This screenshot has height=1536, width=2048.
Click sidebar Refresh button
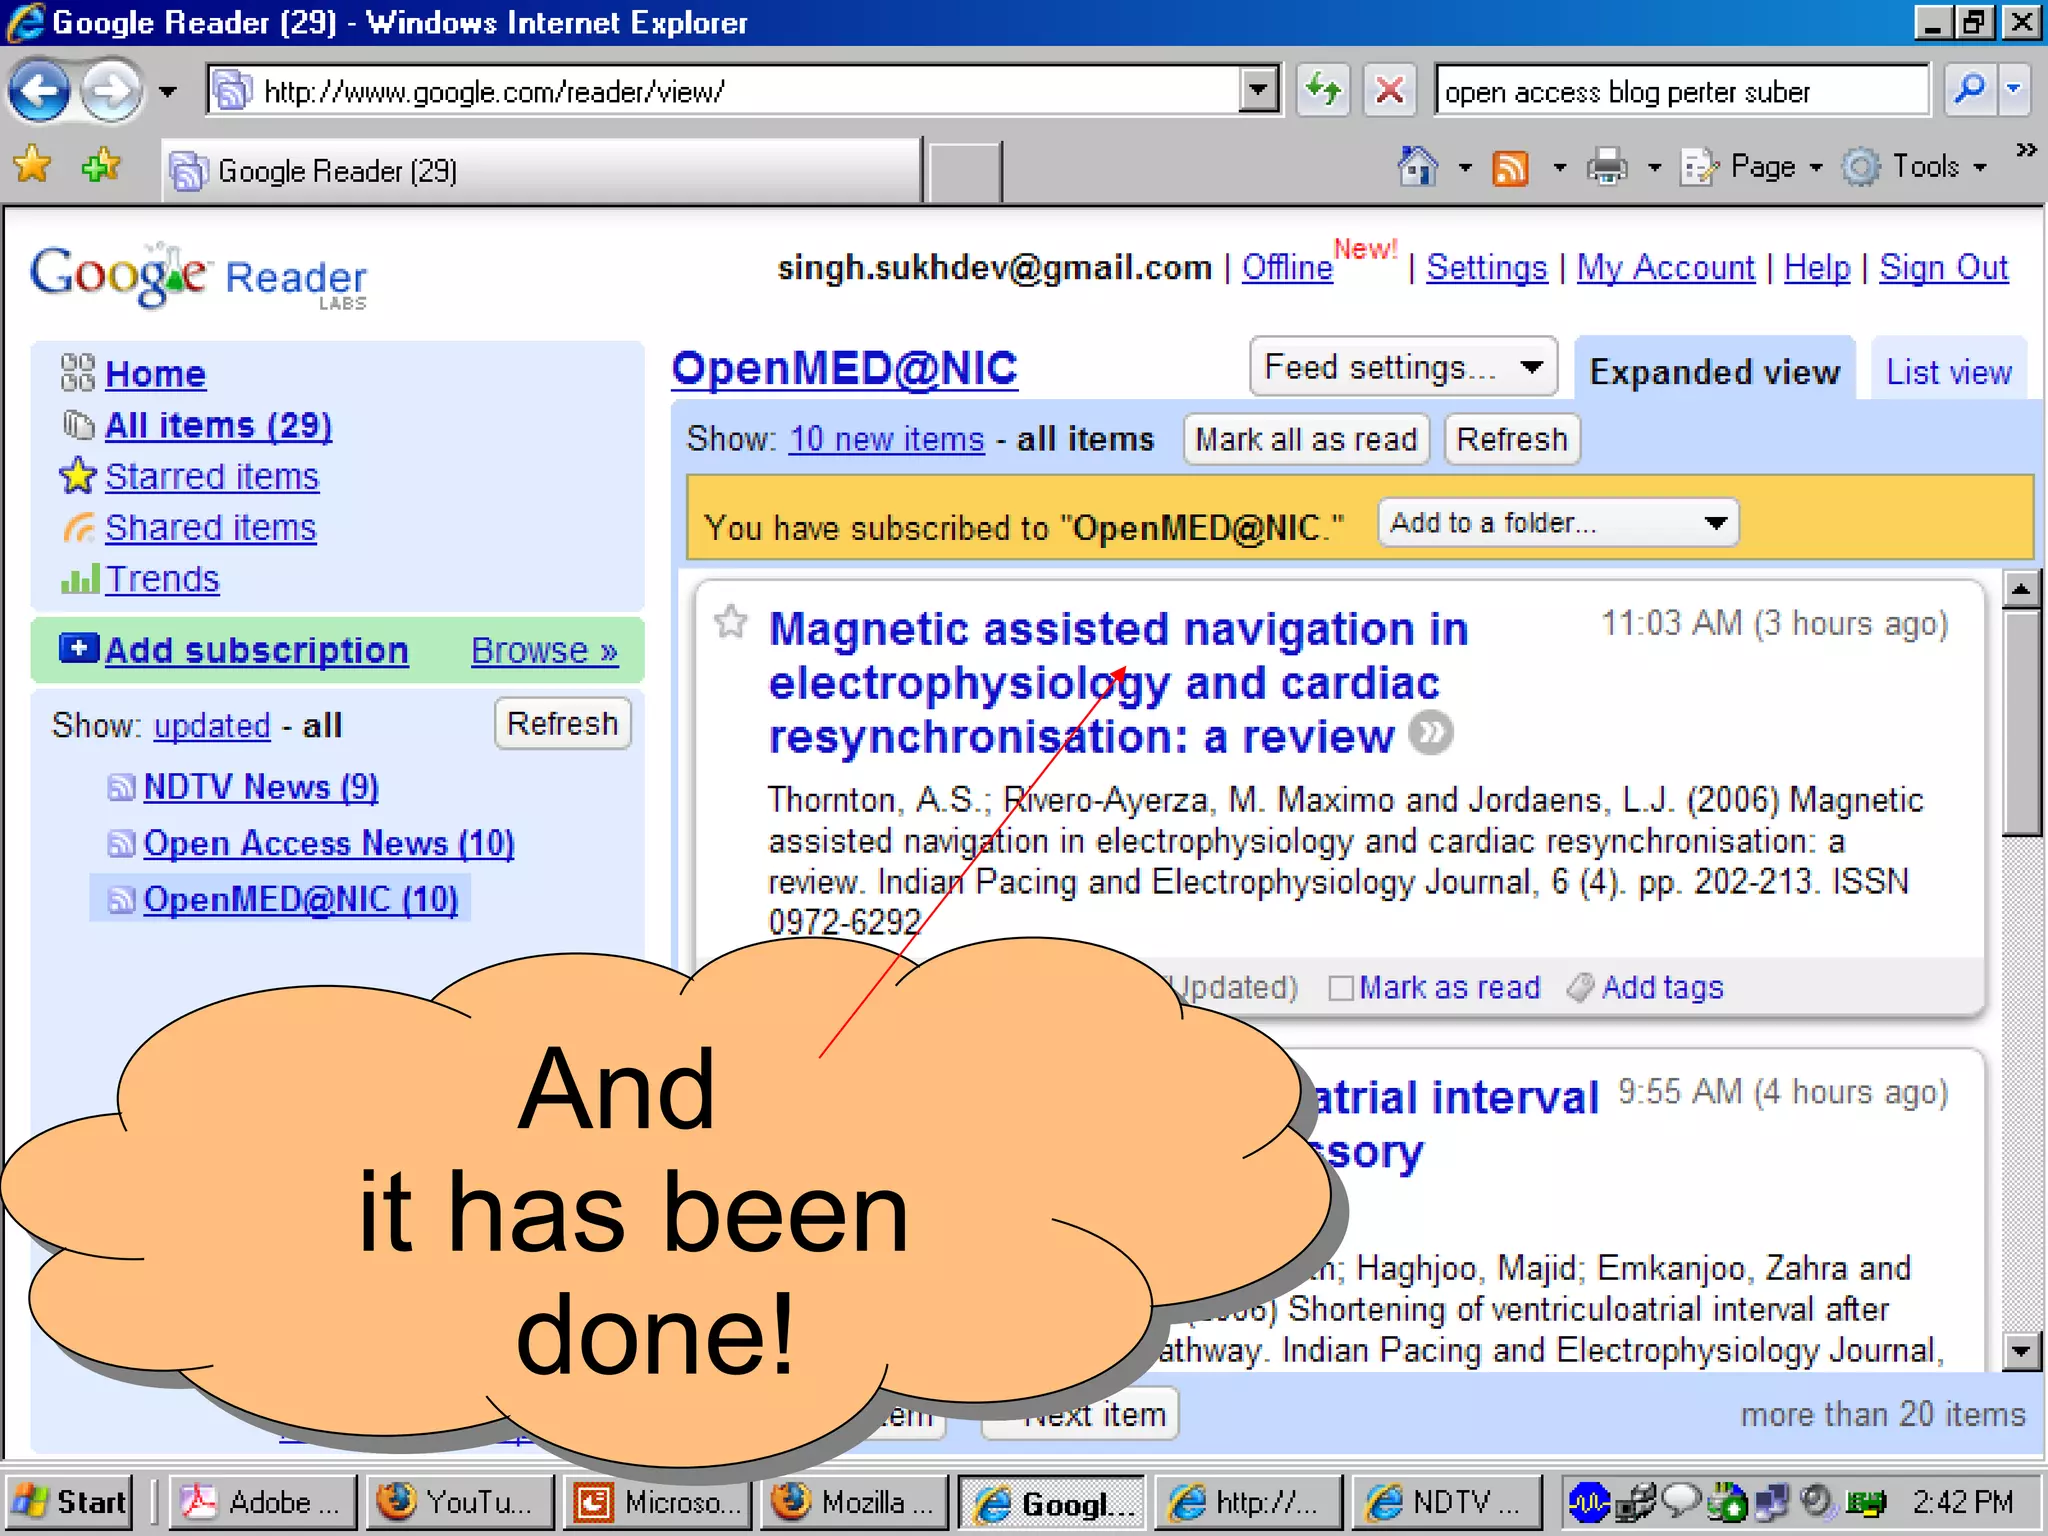[563, 723]
